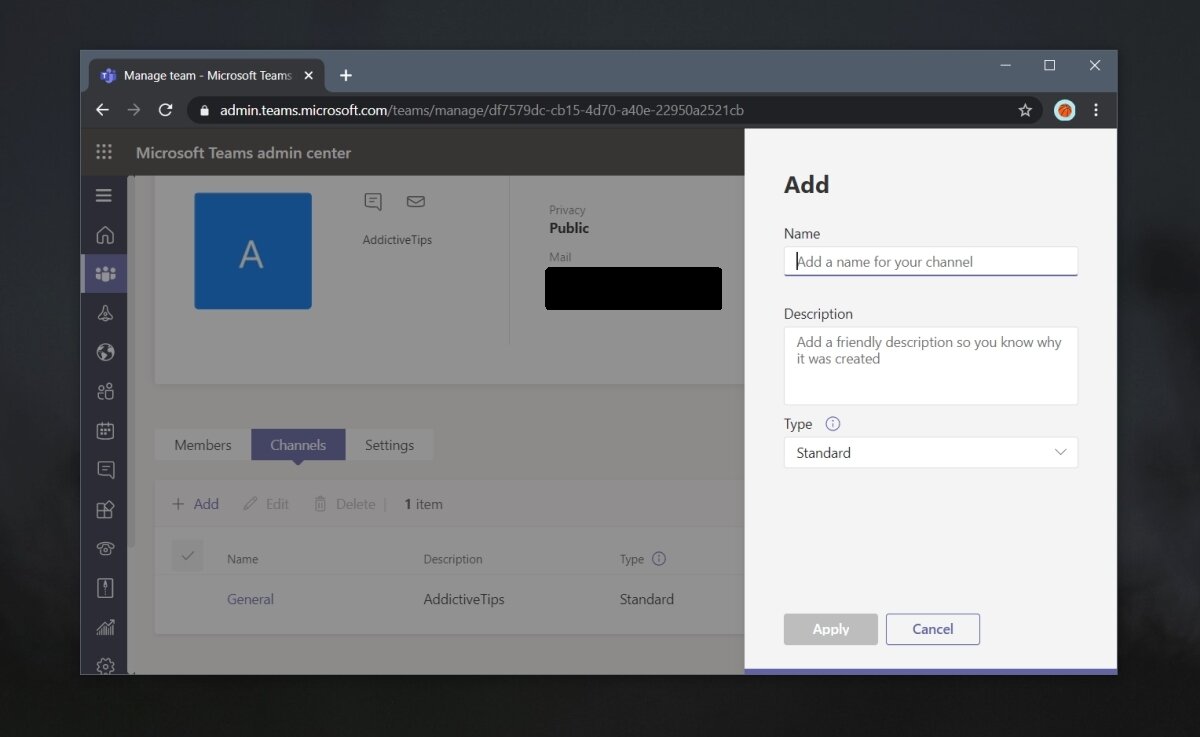
Task: Open Voice phone icon in sidebar
Action: pos(105,548)
